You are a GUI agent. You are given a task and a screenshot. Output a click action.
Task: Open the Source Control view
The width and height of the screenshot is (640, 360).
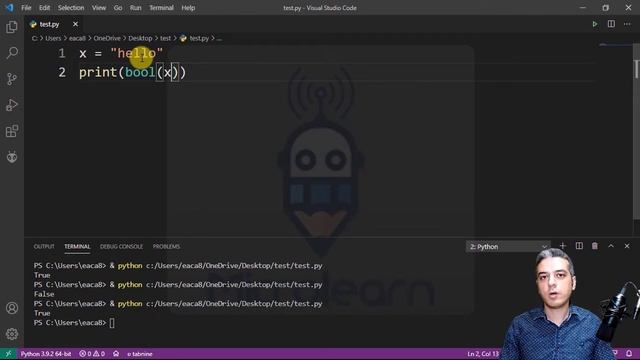pos(12,79)
